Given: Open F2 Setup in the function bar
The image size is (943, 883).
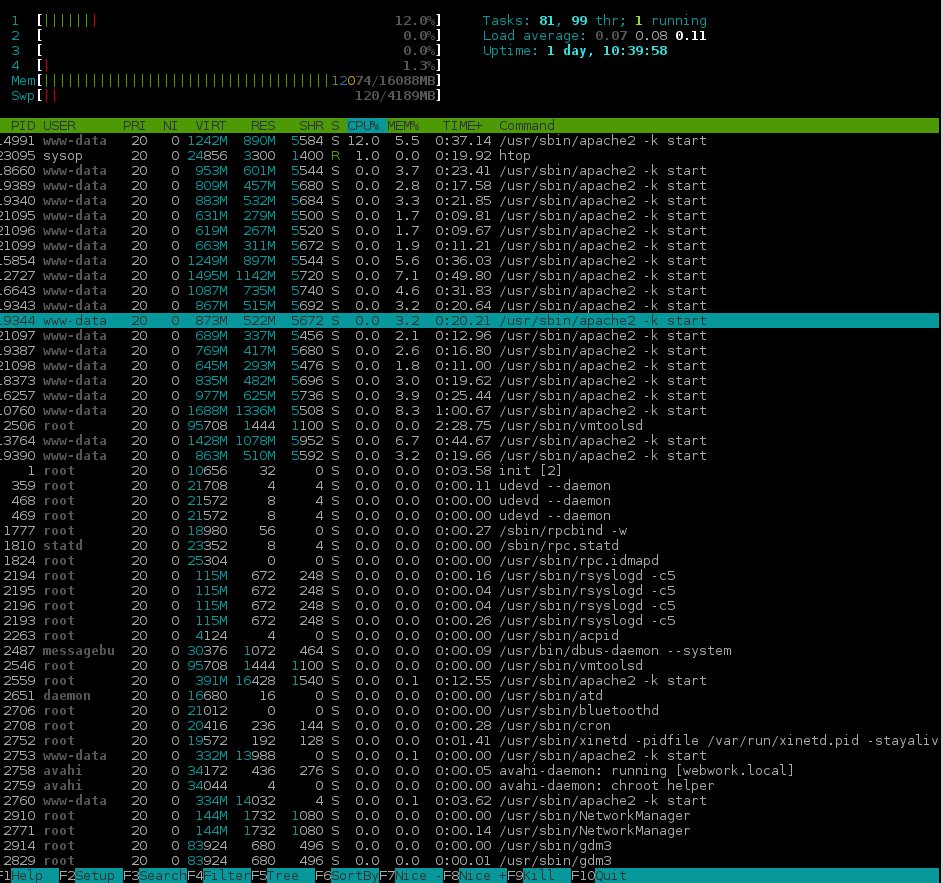Looking at the screenshot, I should pyautogui.click(x=90, y=876).
